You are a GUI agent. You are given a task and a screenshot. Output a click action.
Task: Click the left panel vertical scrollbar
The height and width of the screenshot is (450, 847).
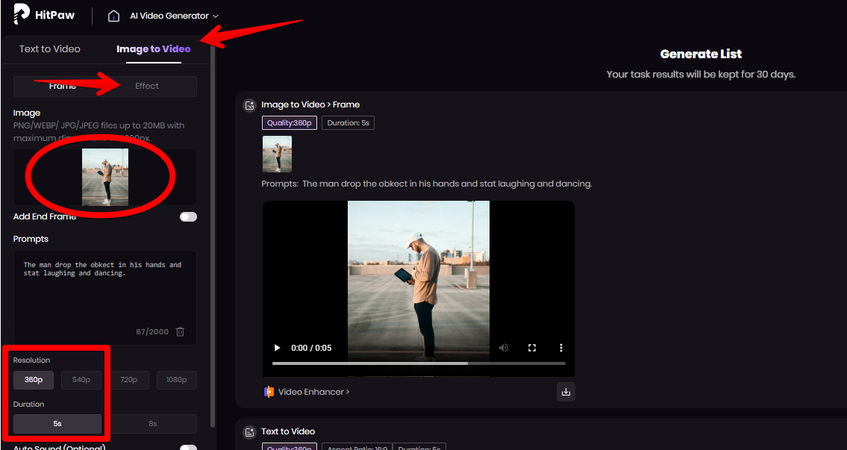click(212, 238)
